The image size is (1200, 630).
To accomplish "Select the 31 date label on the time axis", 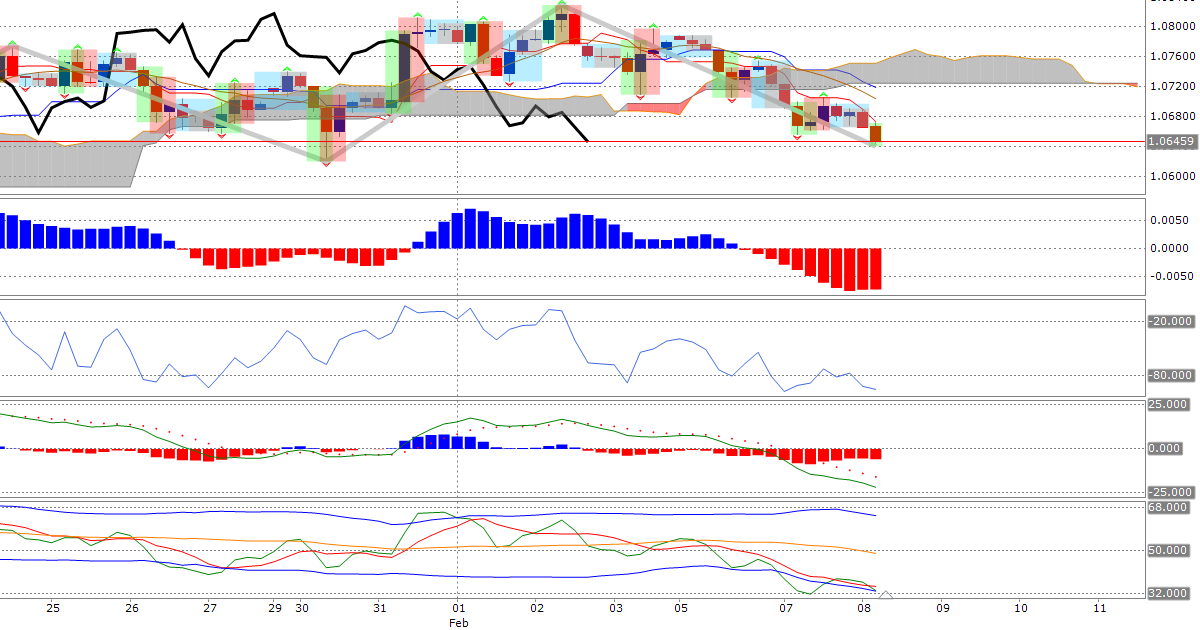I will pyautogui.click(x=379, y=607).
